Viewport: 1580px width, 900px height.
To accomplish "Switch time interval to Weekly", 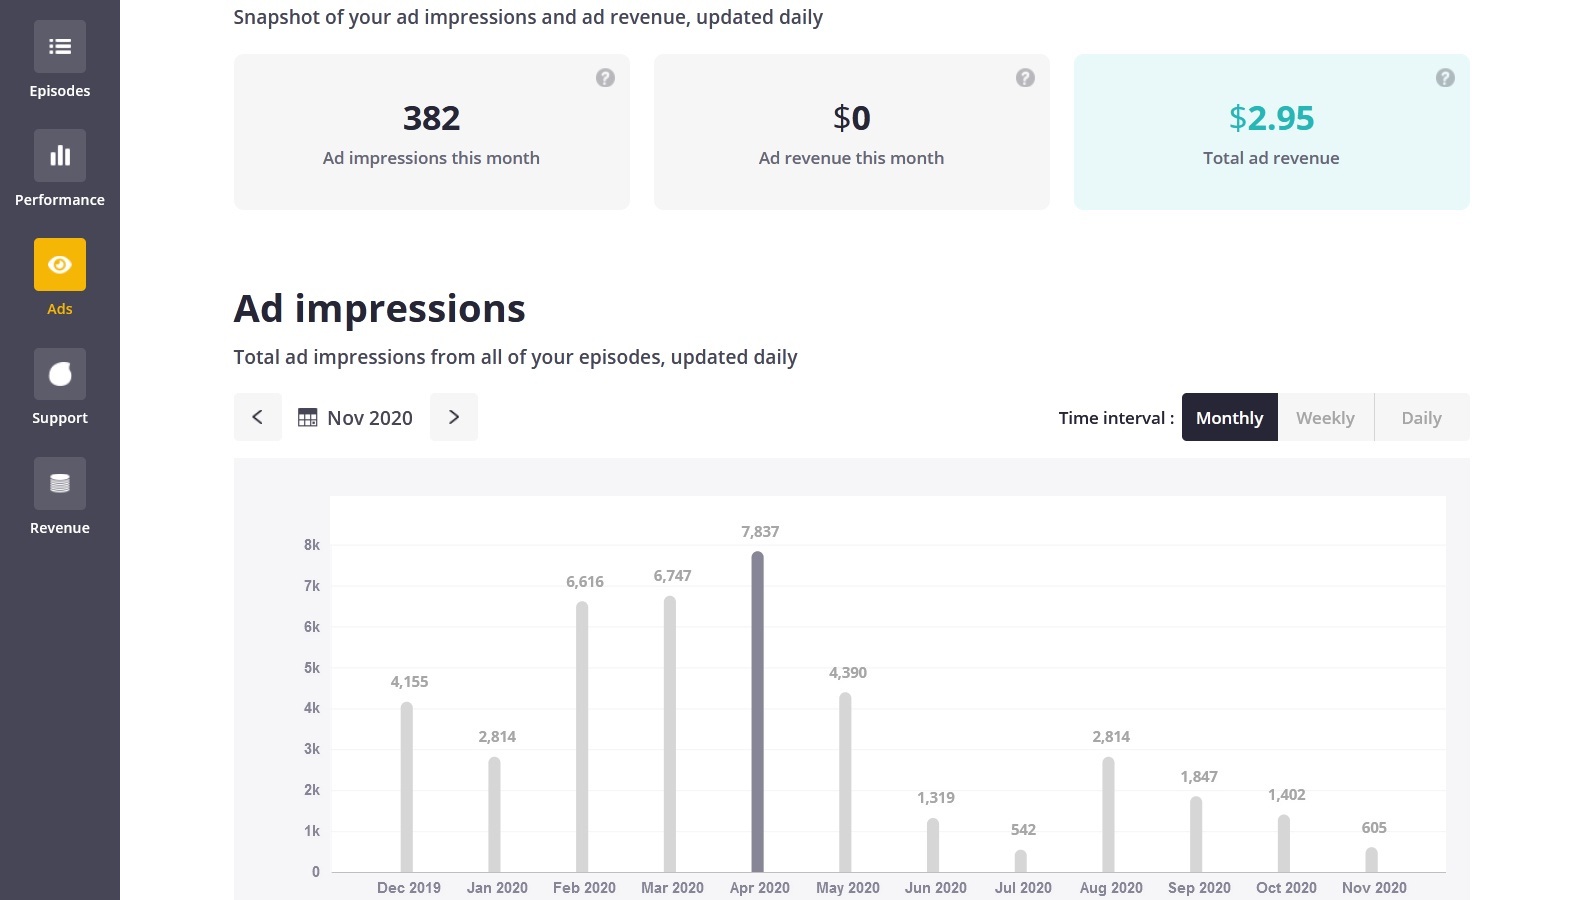I will 1325,418.
